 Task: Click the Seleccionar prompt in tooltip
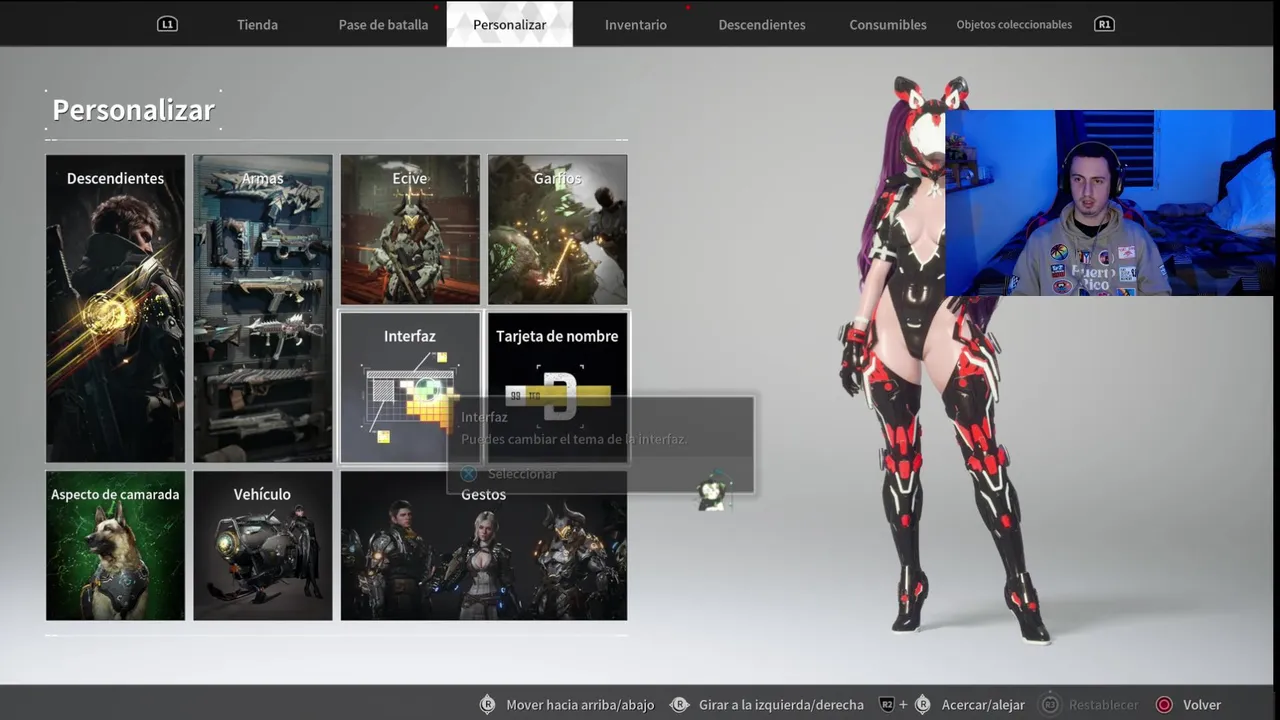coord(521,473)
